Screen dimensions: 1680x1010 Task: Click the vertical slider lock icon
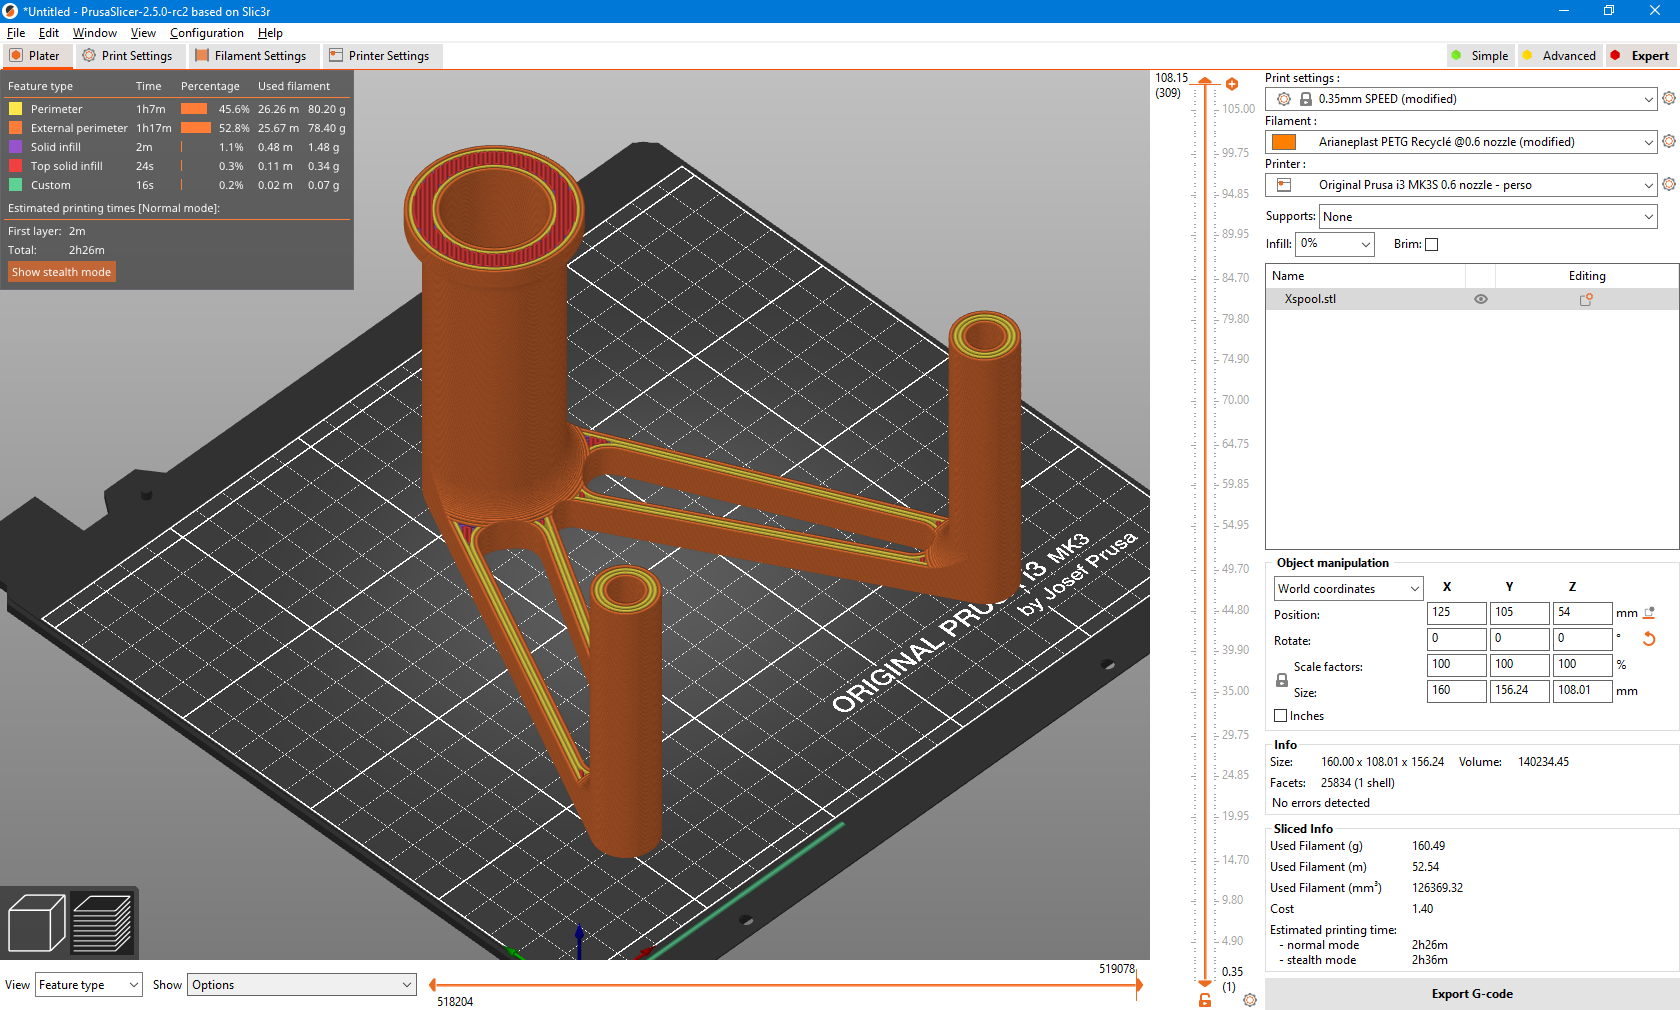click(1205, 1000)
